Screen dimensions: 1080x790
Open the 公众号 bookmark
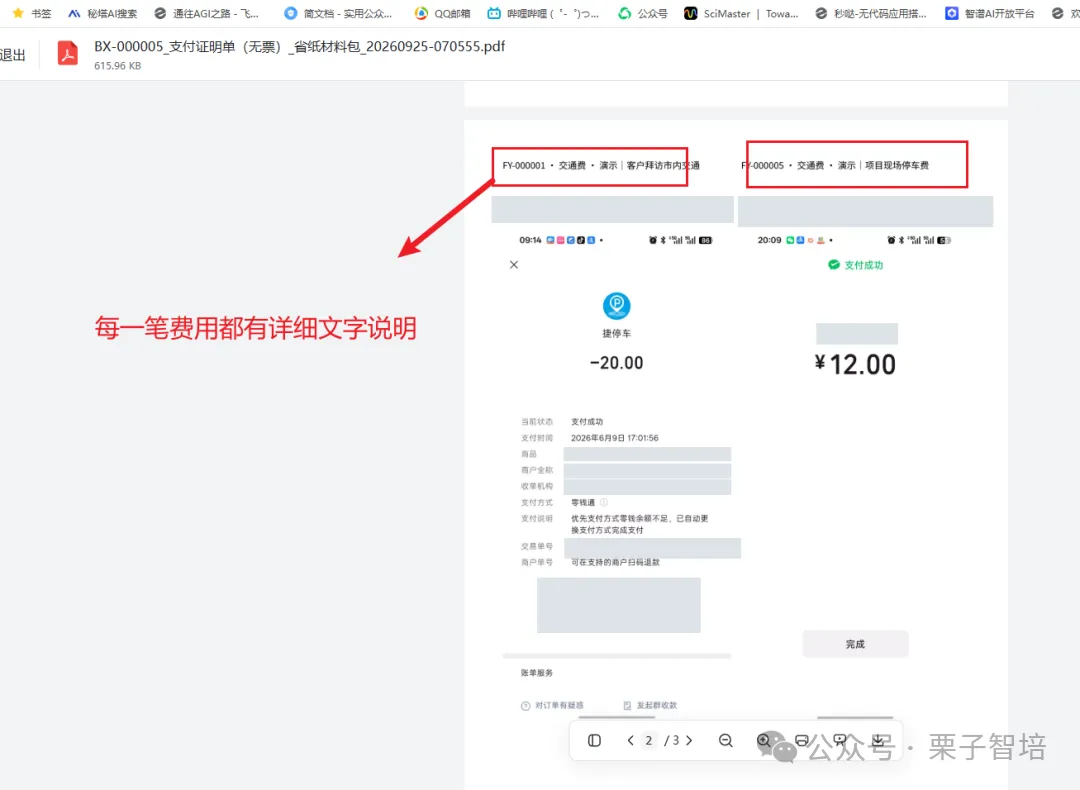[x=642, y=13]
